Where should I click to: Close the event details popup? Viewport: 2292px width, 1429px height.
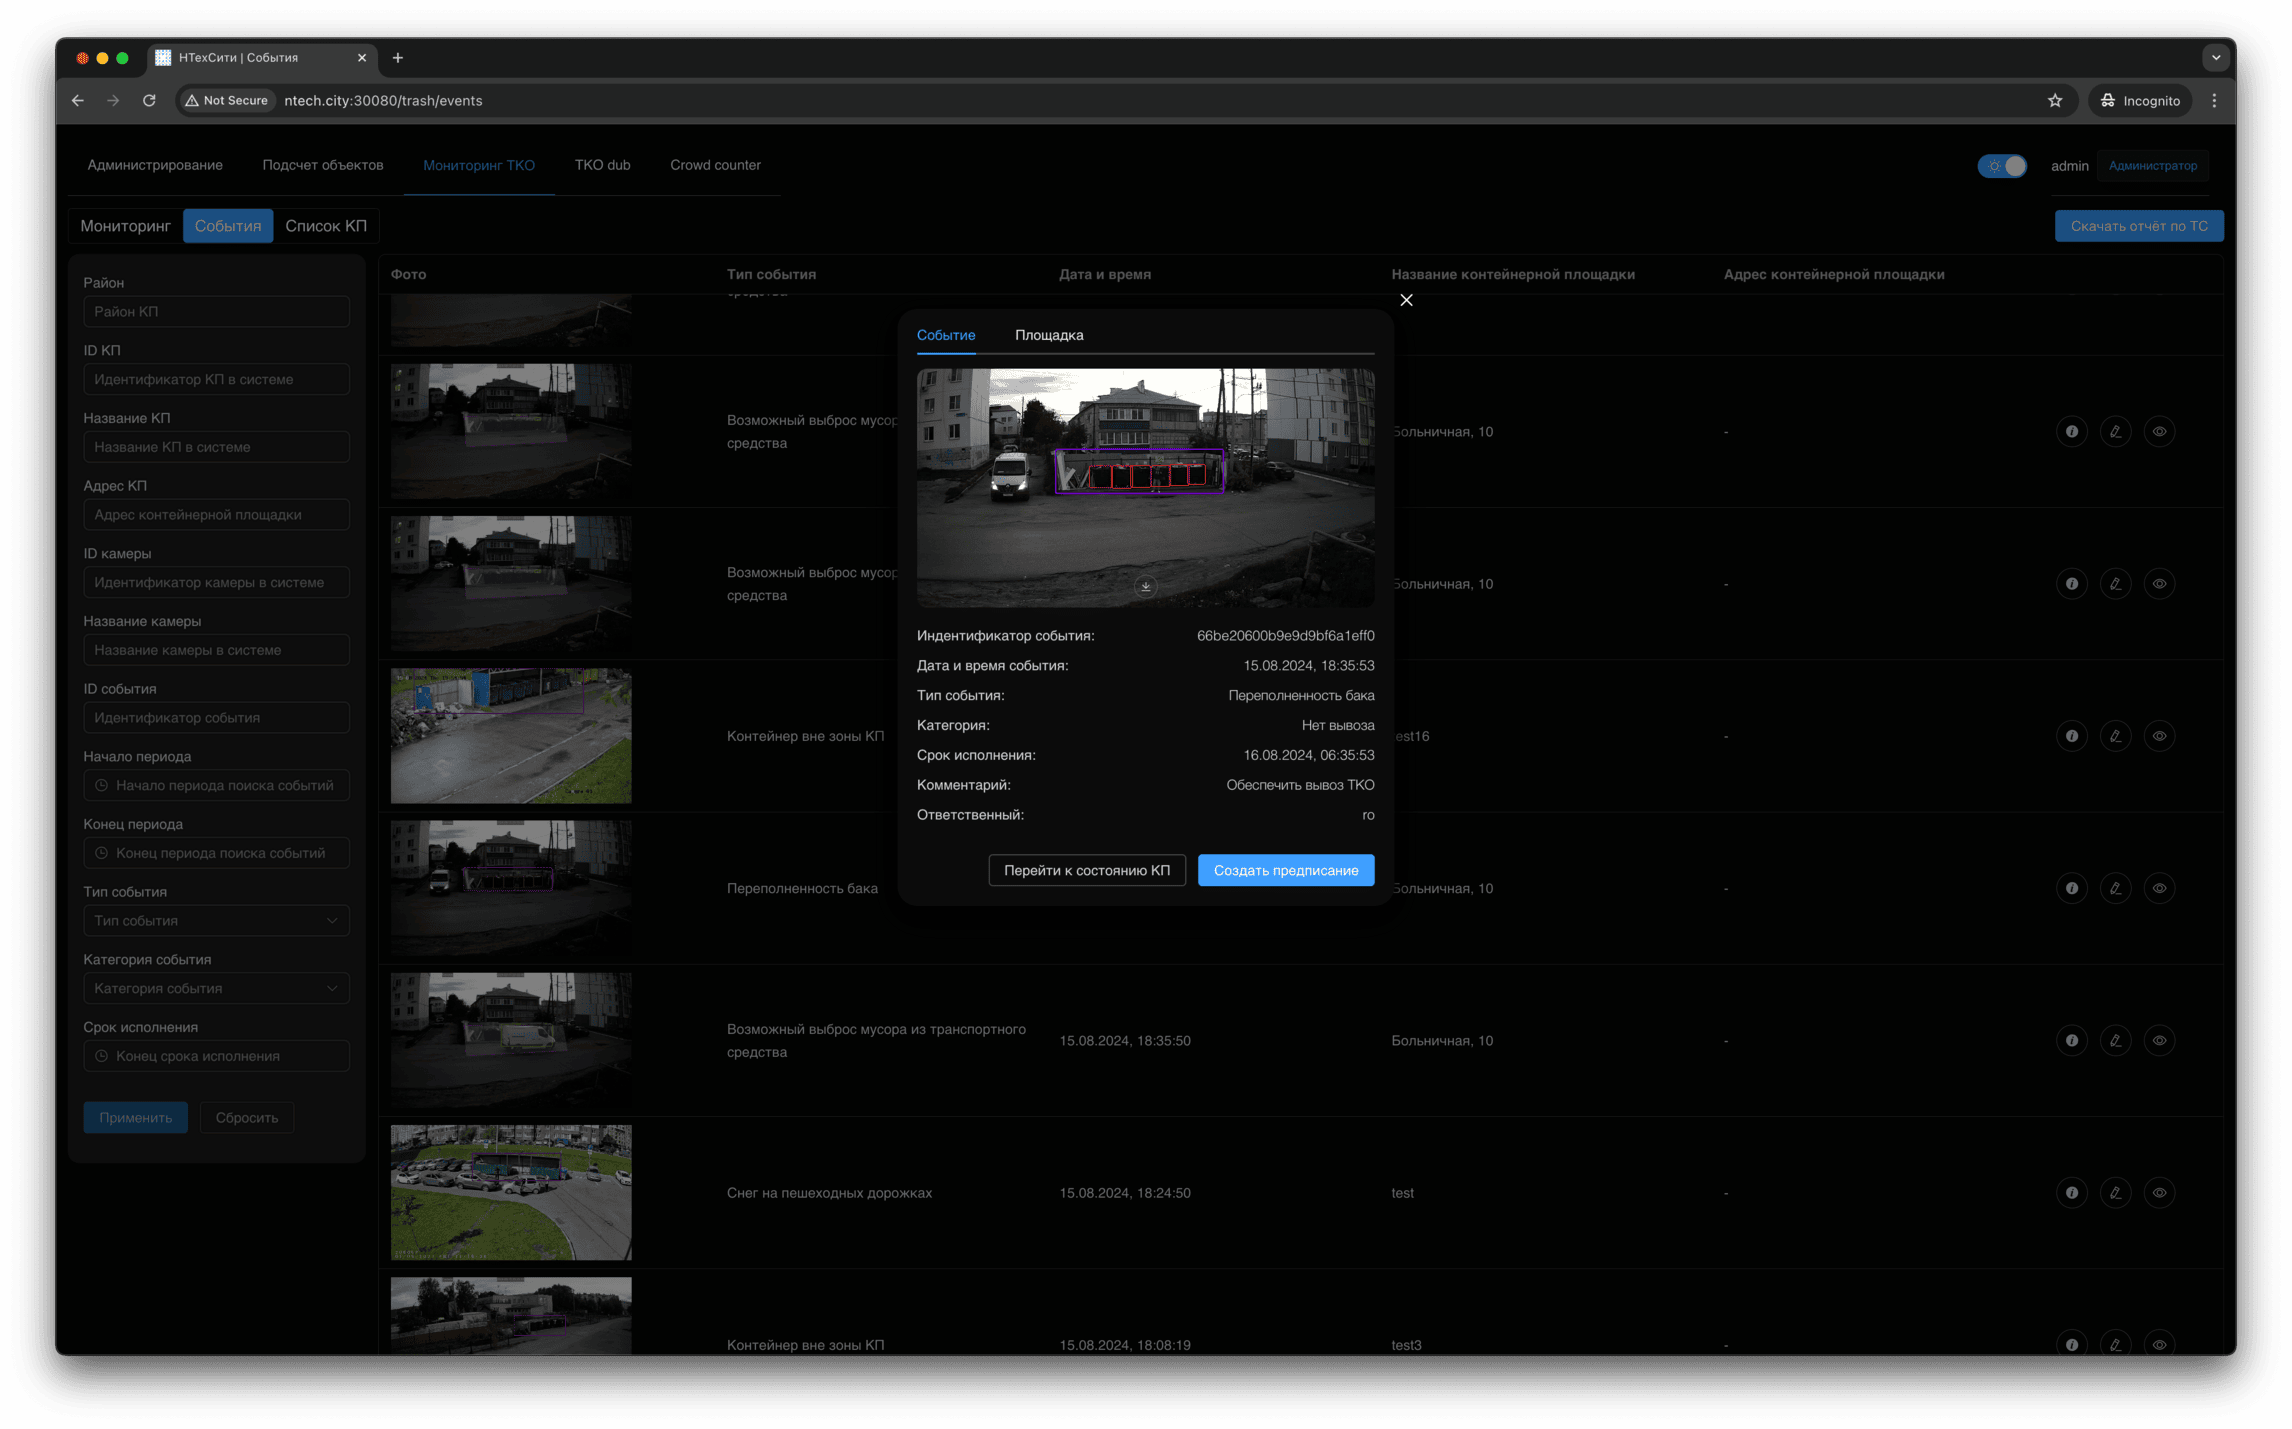[x=1406, y=300]
